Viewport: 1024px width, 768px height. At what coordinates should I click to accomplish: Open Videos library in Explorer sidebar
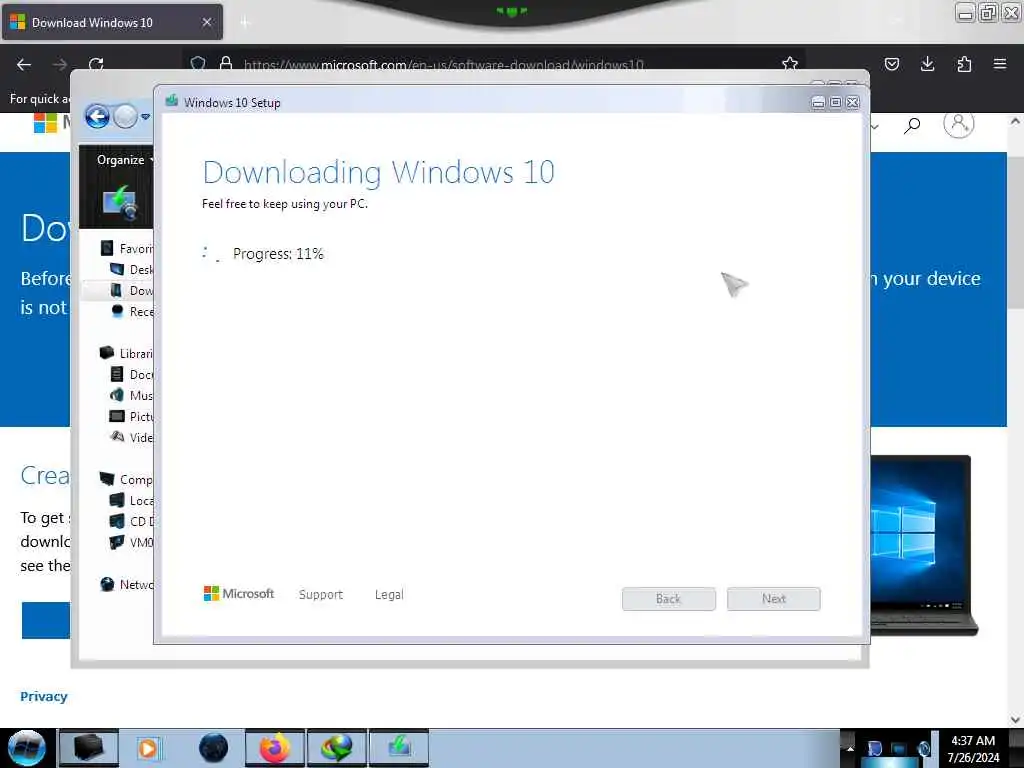(131, 437)
